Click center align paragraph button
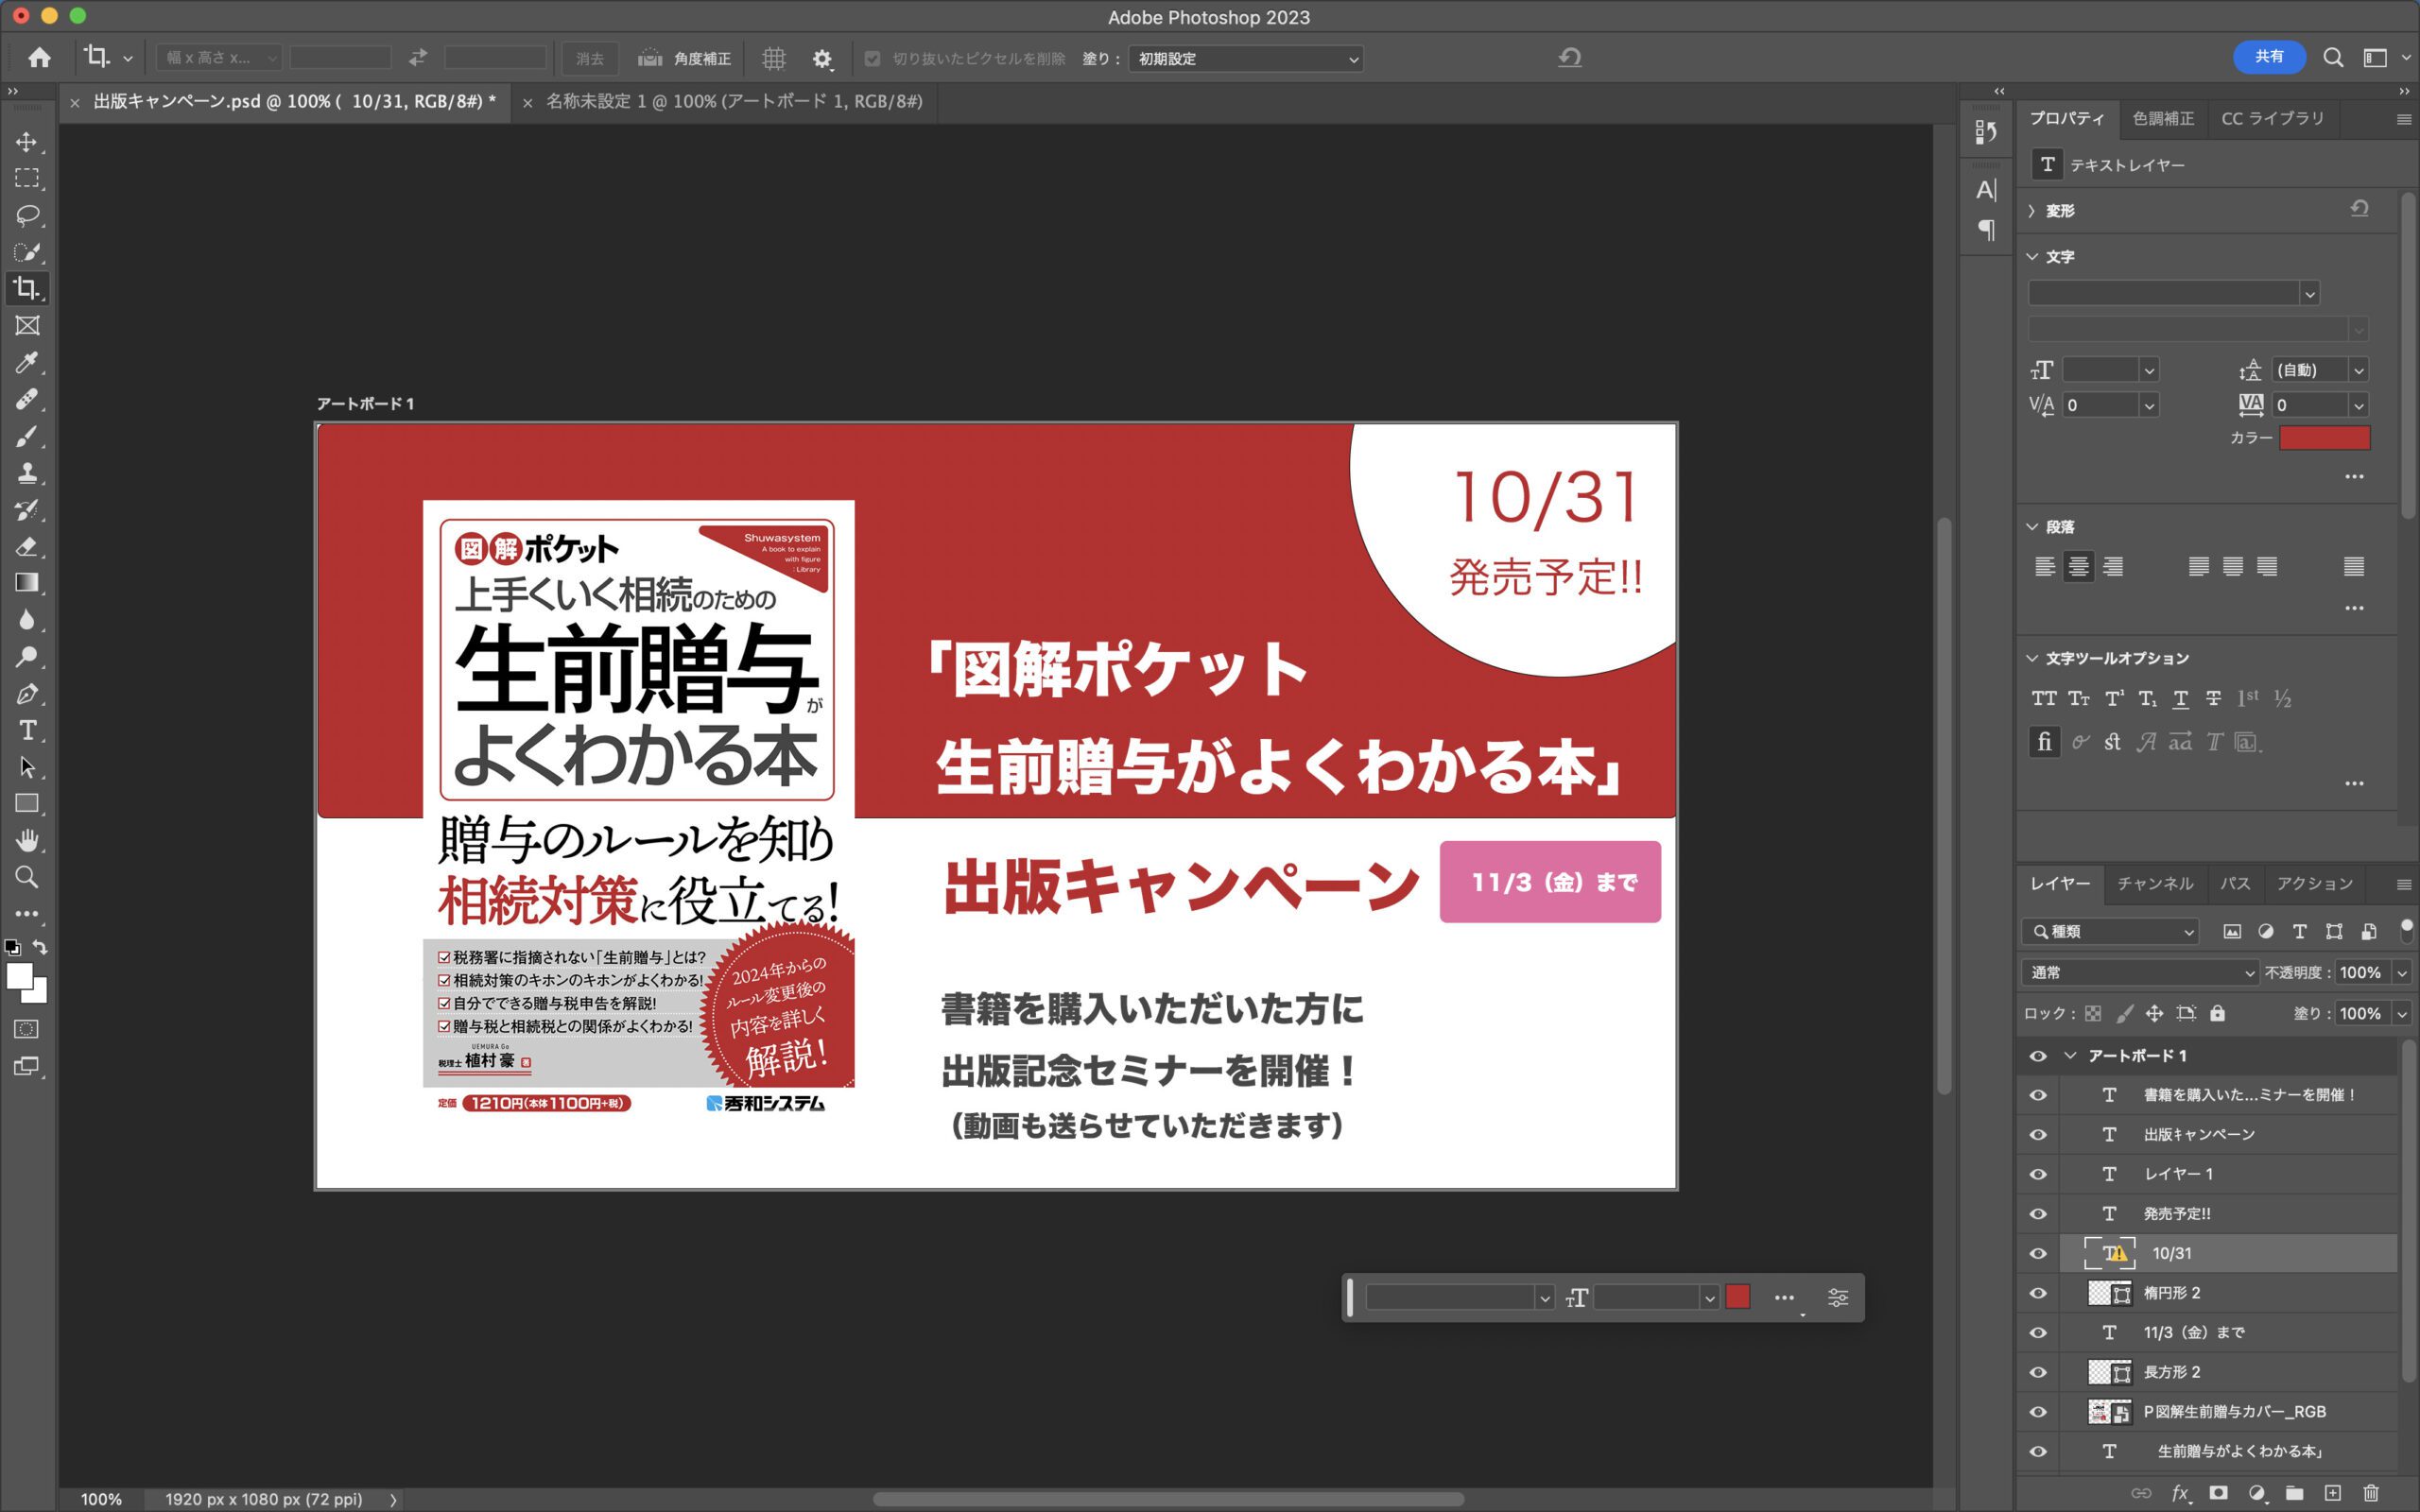 point(2078,567)
